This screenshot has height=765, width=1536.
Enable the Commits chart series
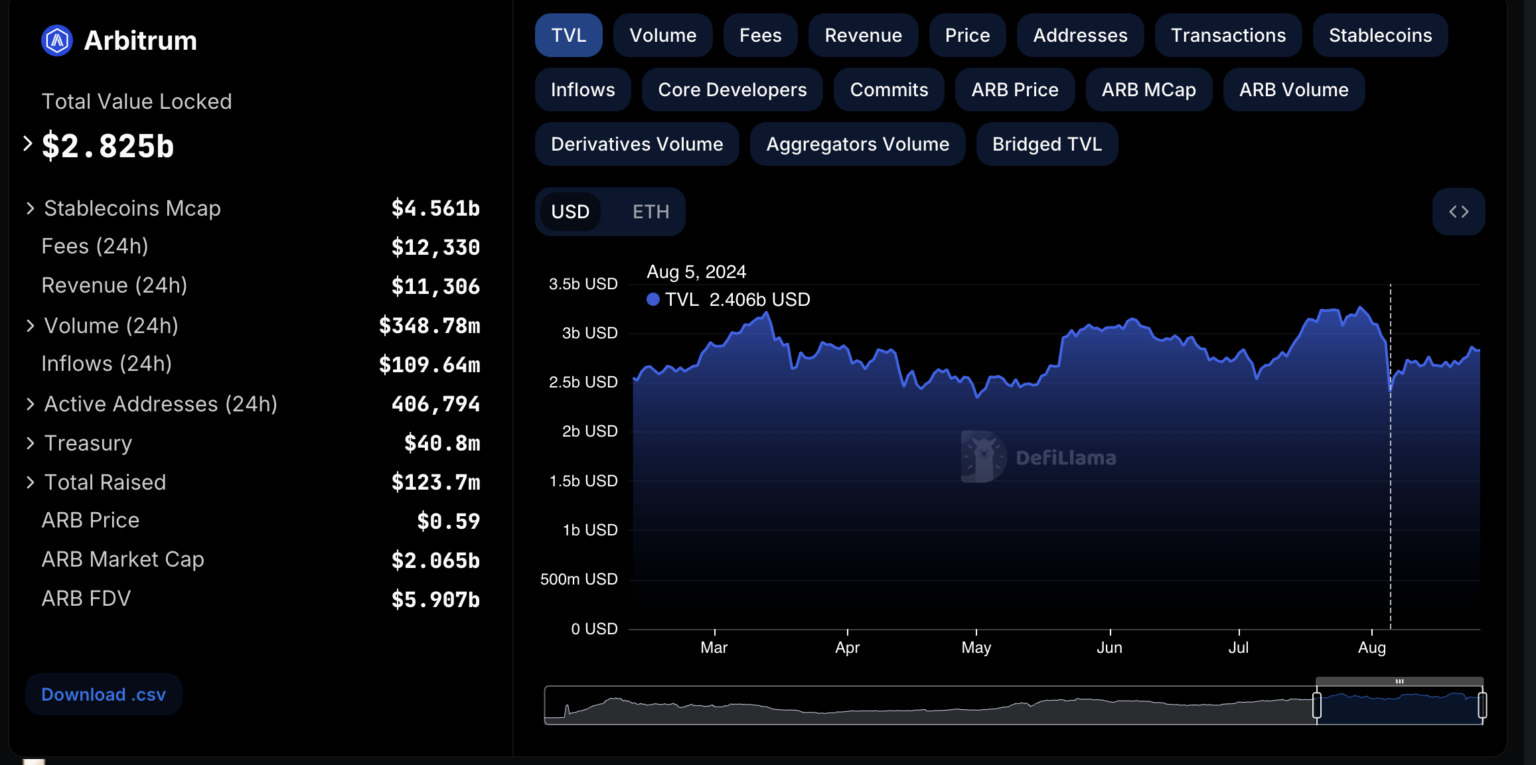(889, 89)
